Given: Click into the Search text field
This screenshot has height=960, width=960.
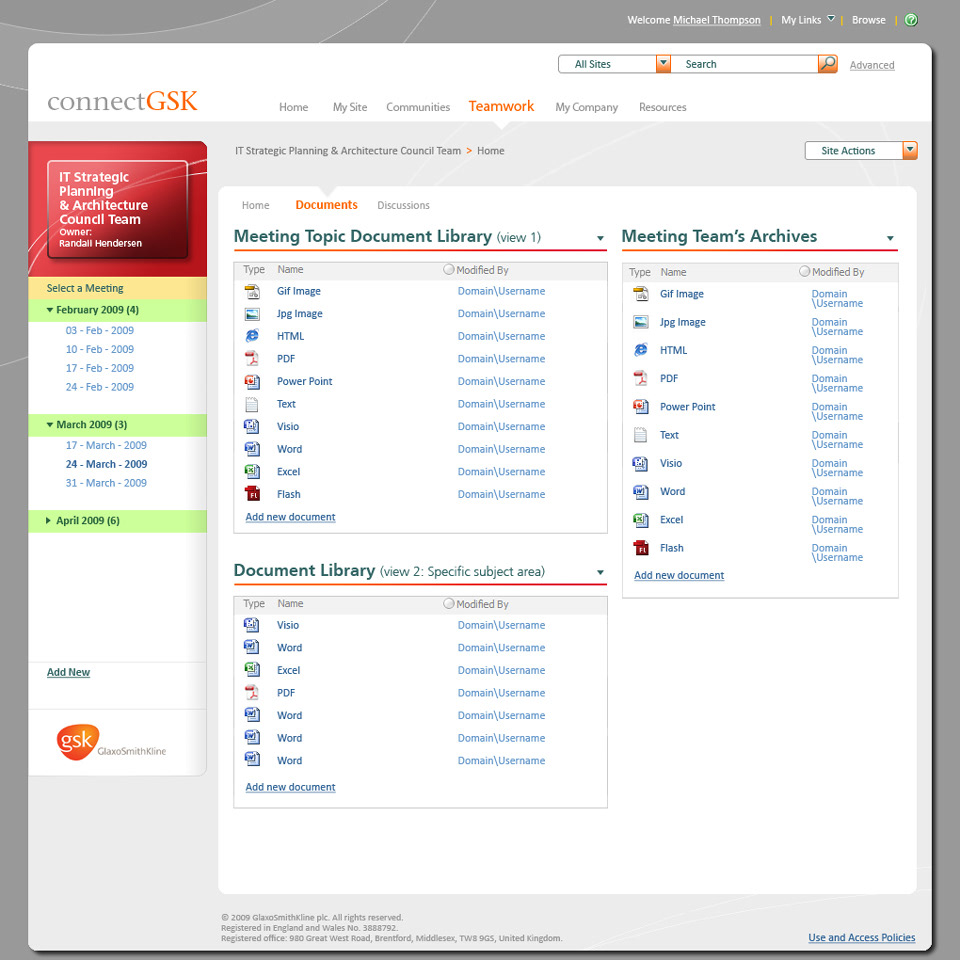Looking at the screenshot, I should coord(744,64).
